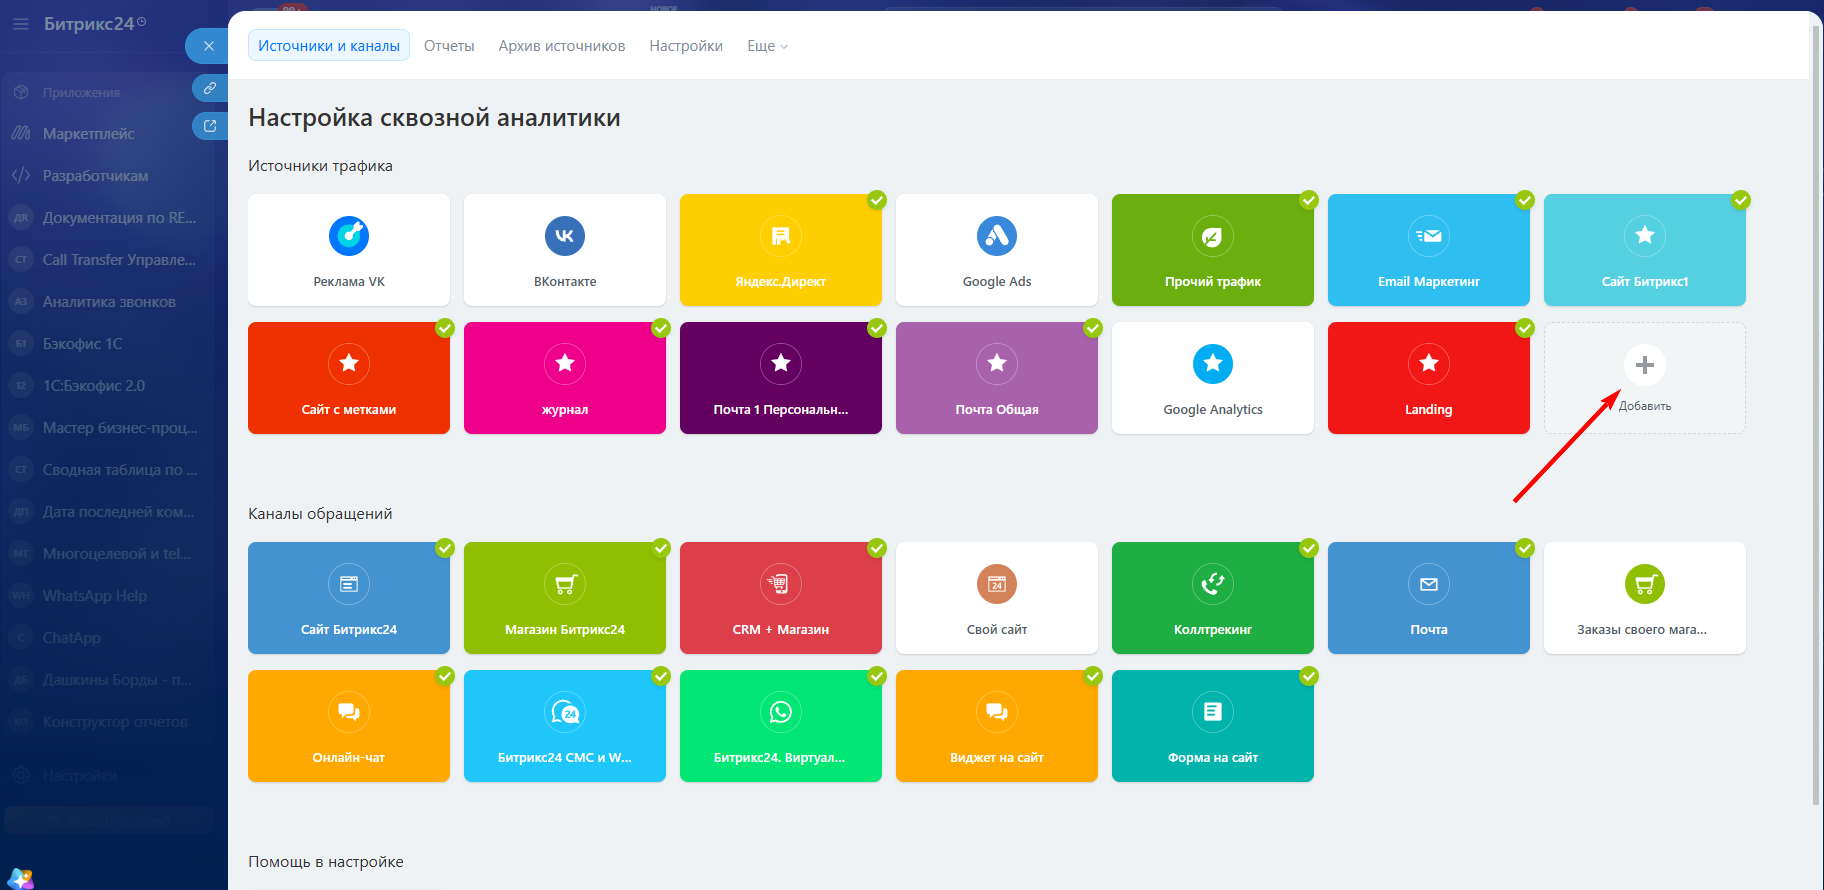Screen dimensions: 1824x890
Task: Open the ВКонтакте source tile
Action: point(565,250)
